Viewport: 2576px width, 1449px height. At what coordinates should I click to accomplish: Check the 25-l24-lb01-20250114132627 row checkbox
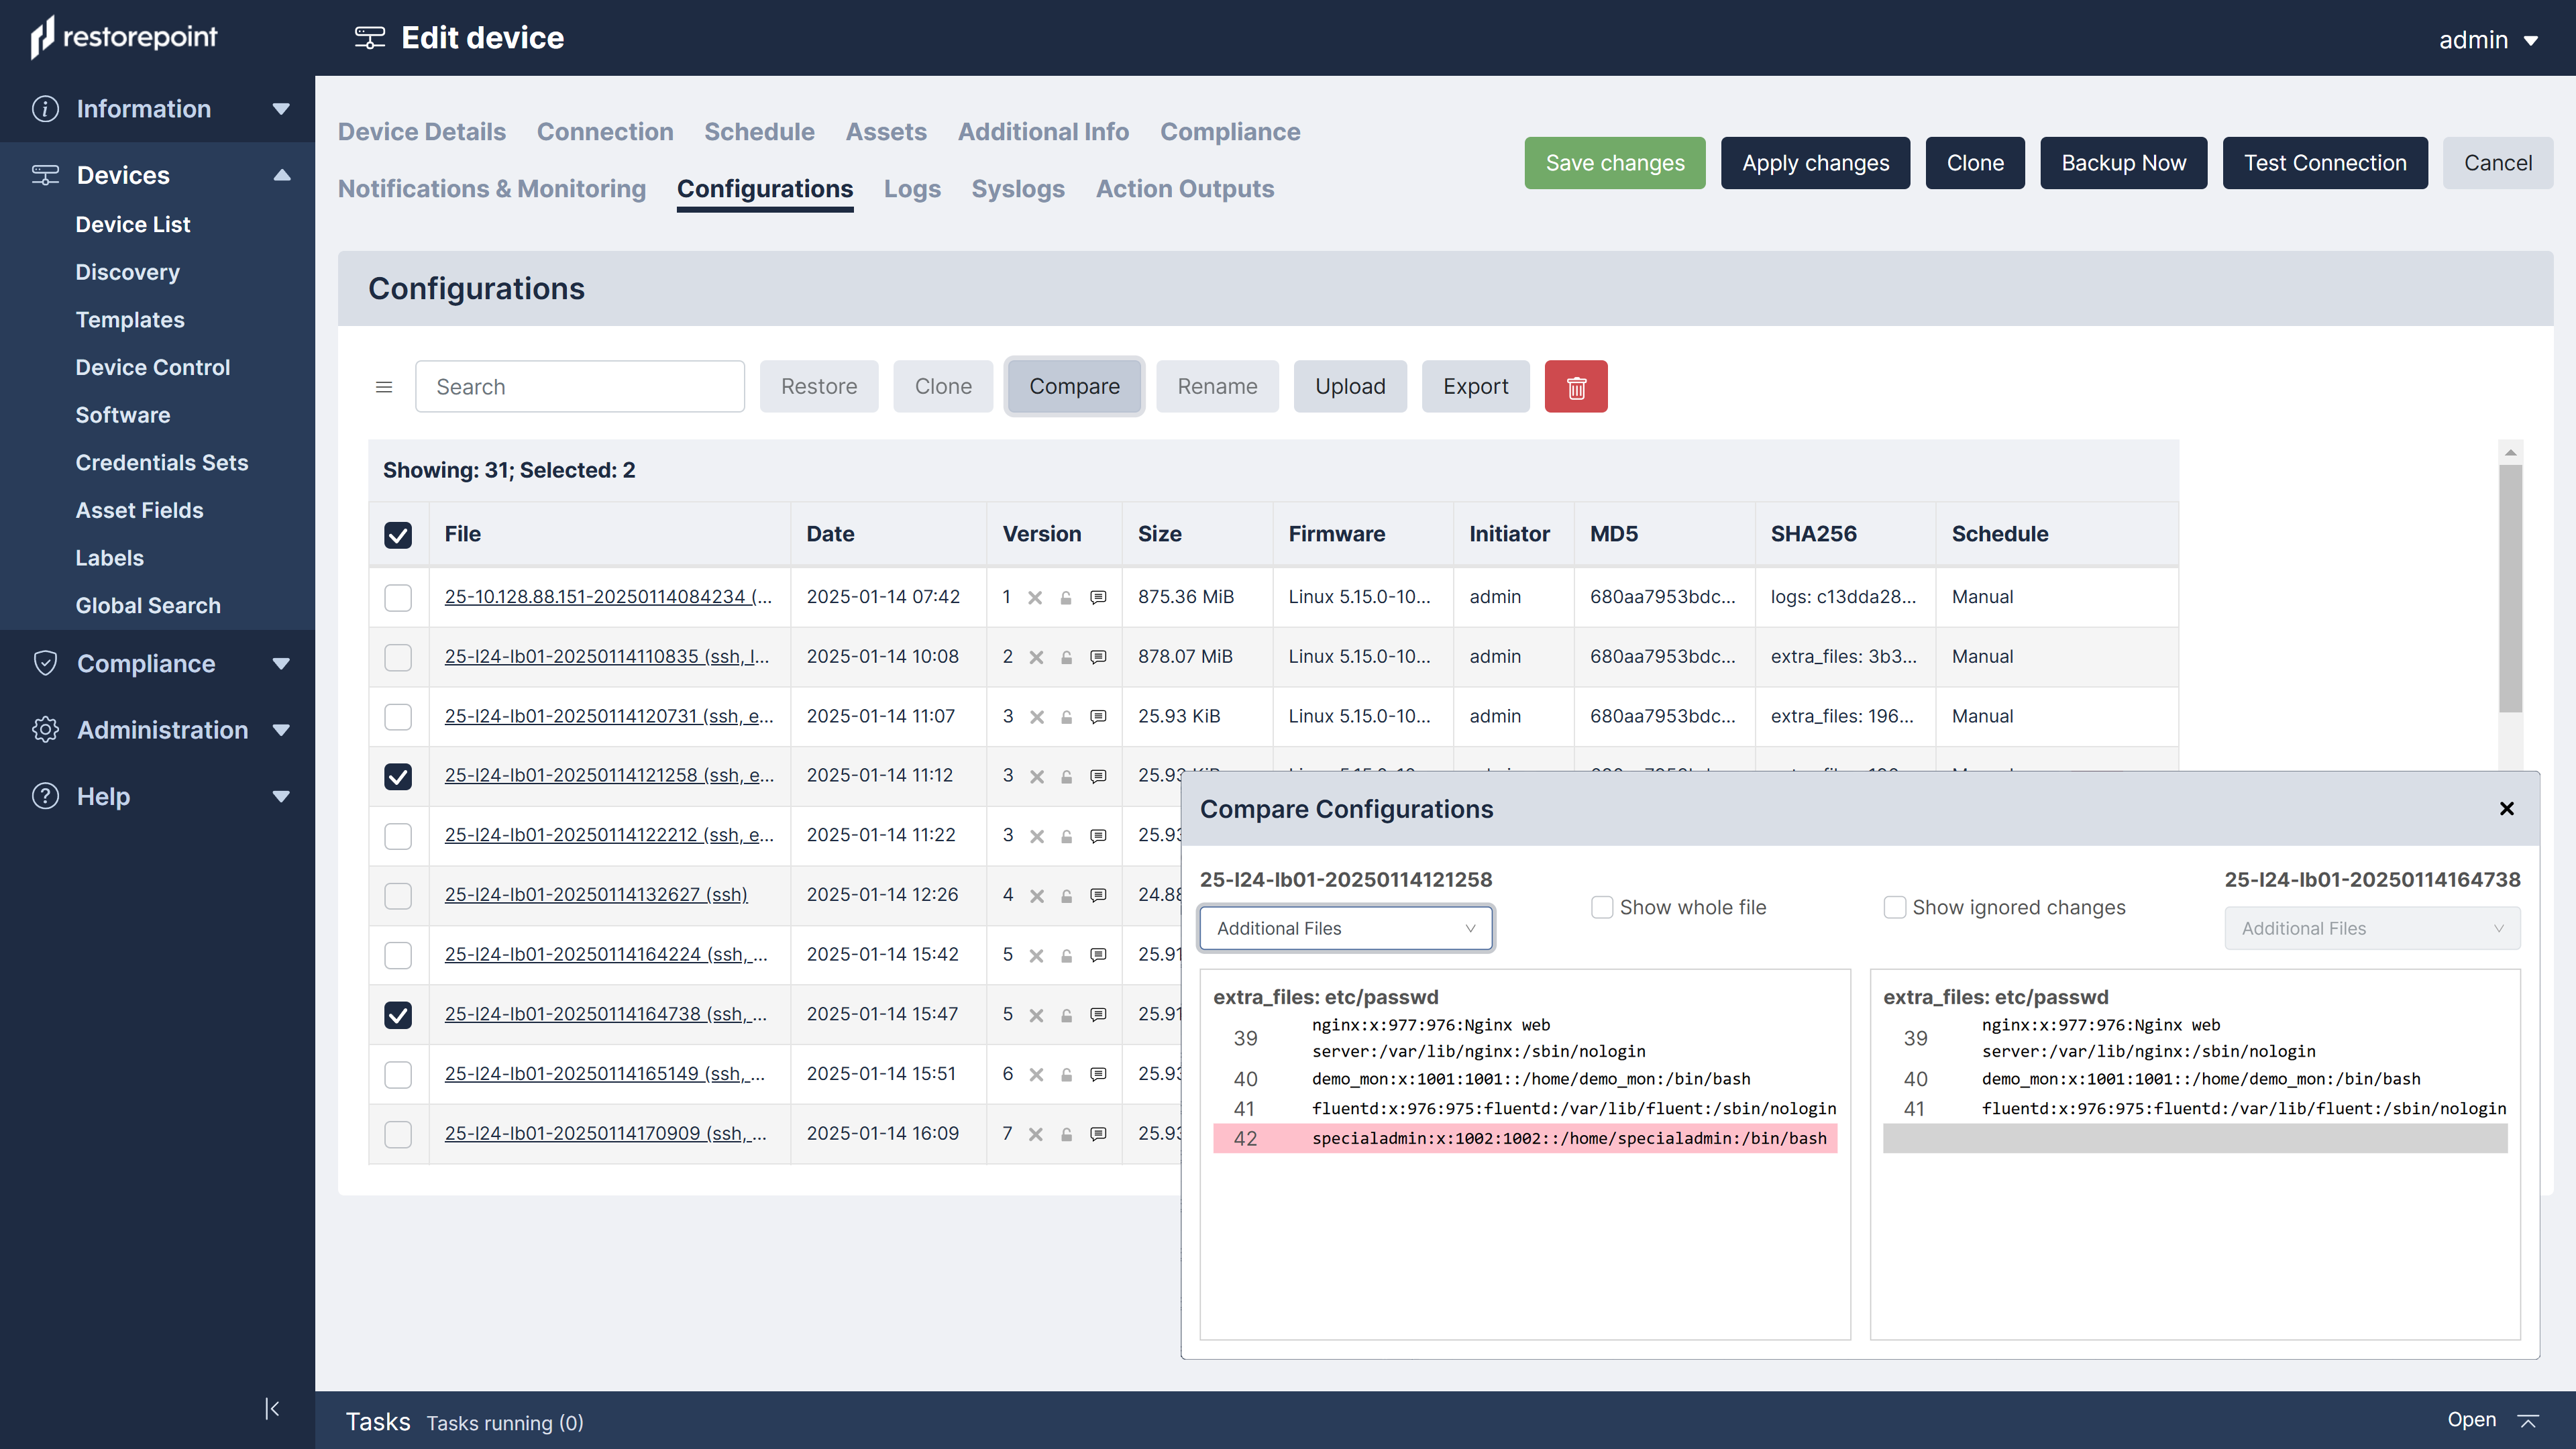[x=398, y=895]
